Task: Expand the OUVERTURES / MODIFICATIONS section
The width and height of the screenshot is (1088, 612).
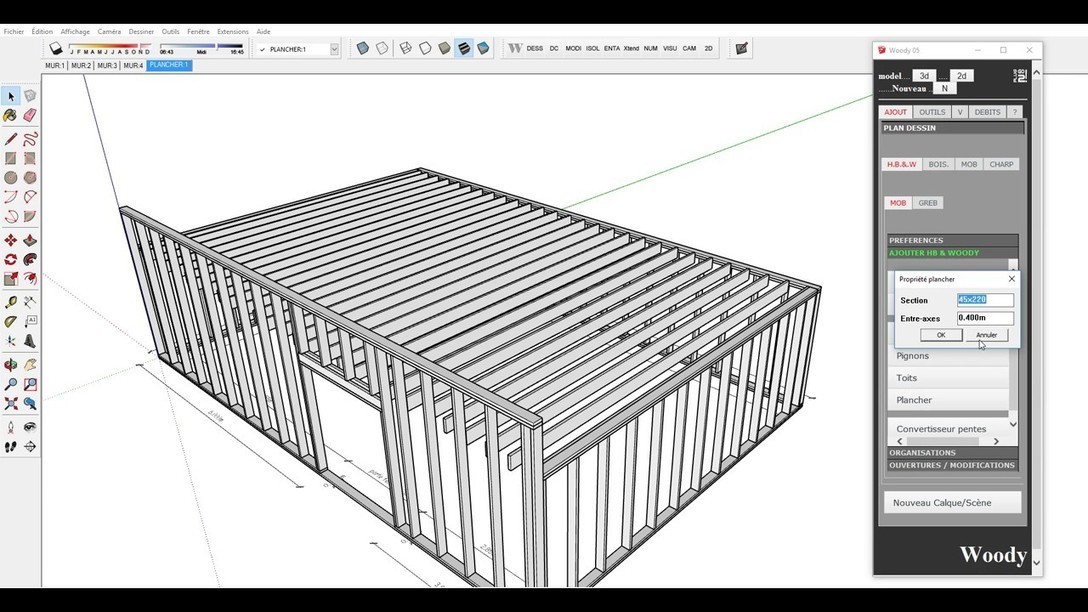Action: [952, 465]
